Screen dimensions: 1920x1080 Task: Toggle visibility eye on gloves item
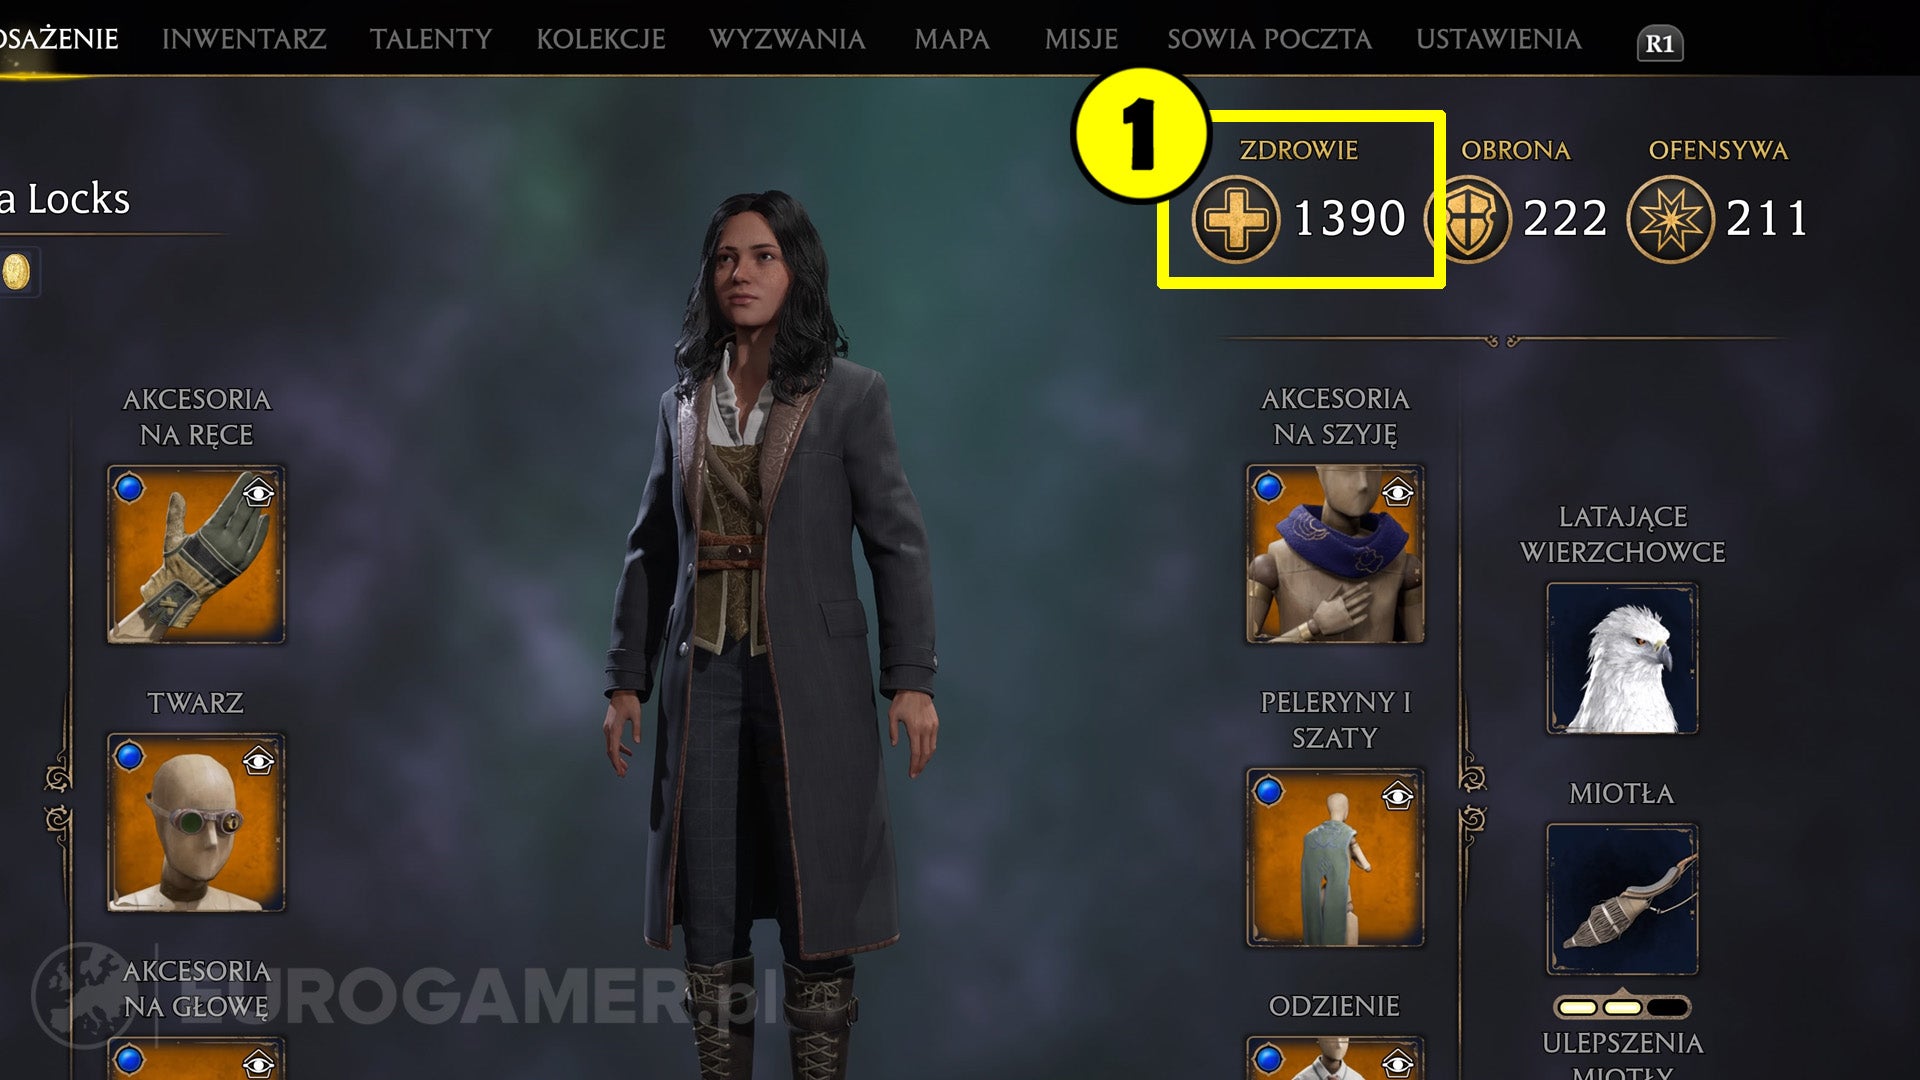[259, 493]
